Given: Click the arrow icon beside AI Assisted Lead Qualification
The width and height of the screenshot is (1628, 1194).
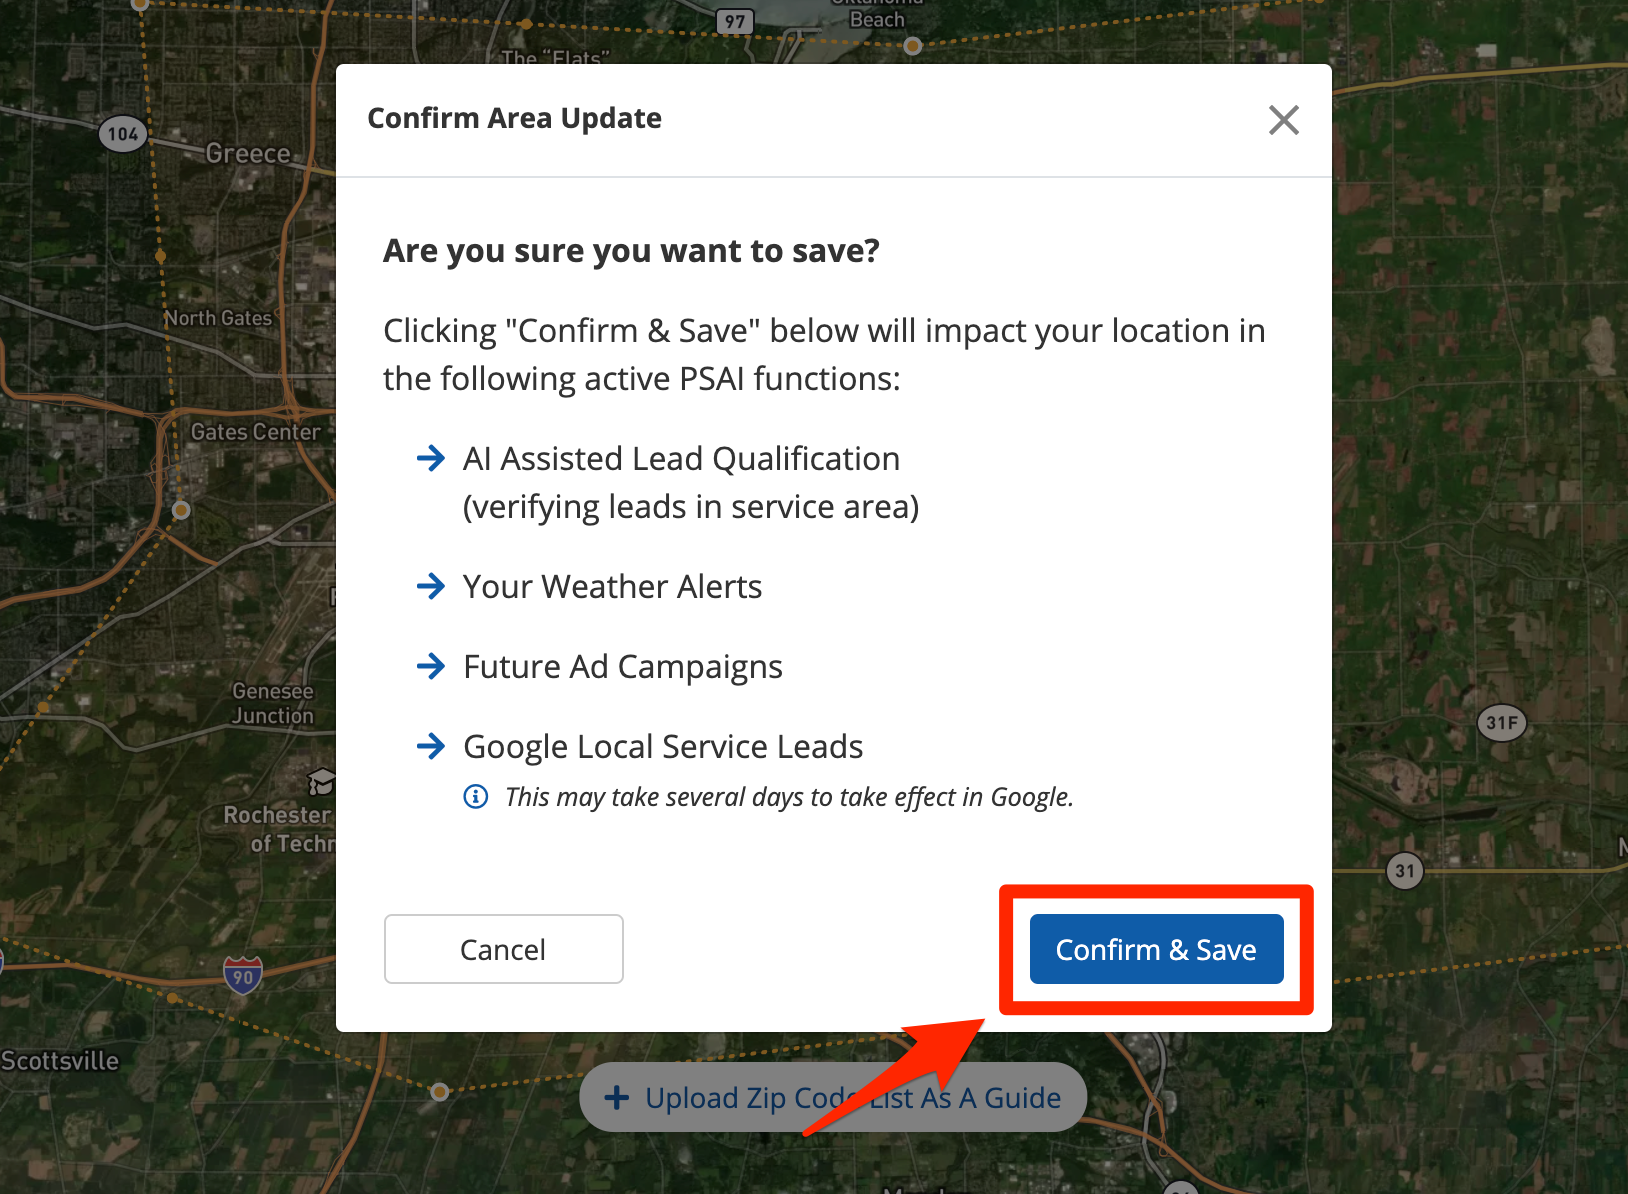Looking at the screenshot, I should click(x=431, y=459).
